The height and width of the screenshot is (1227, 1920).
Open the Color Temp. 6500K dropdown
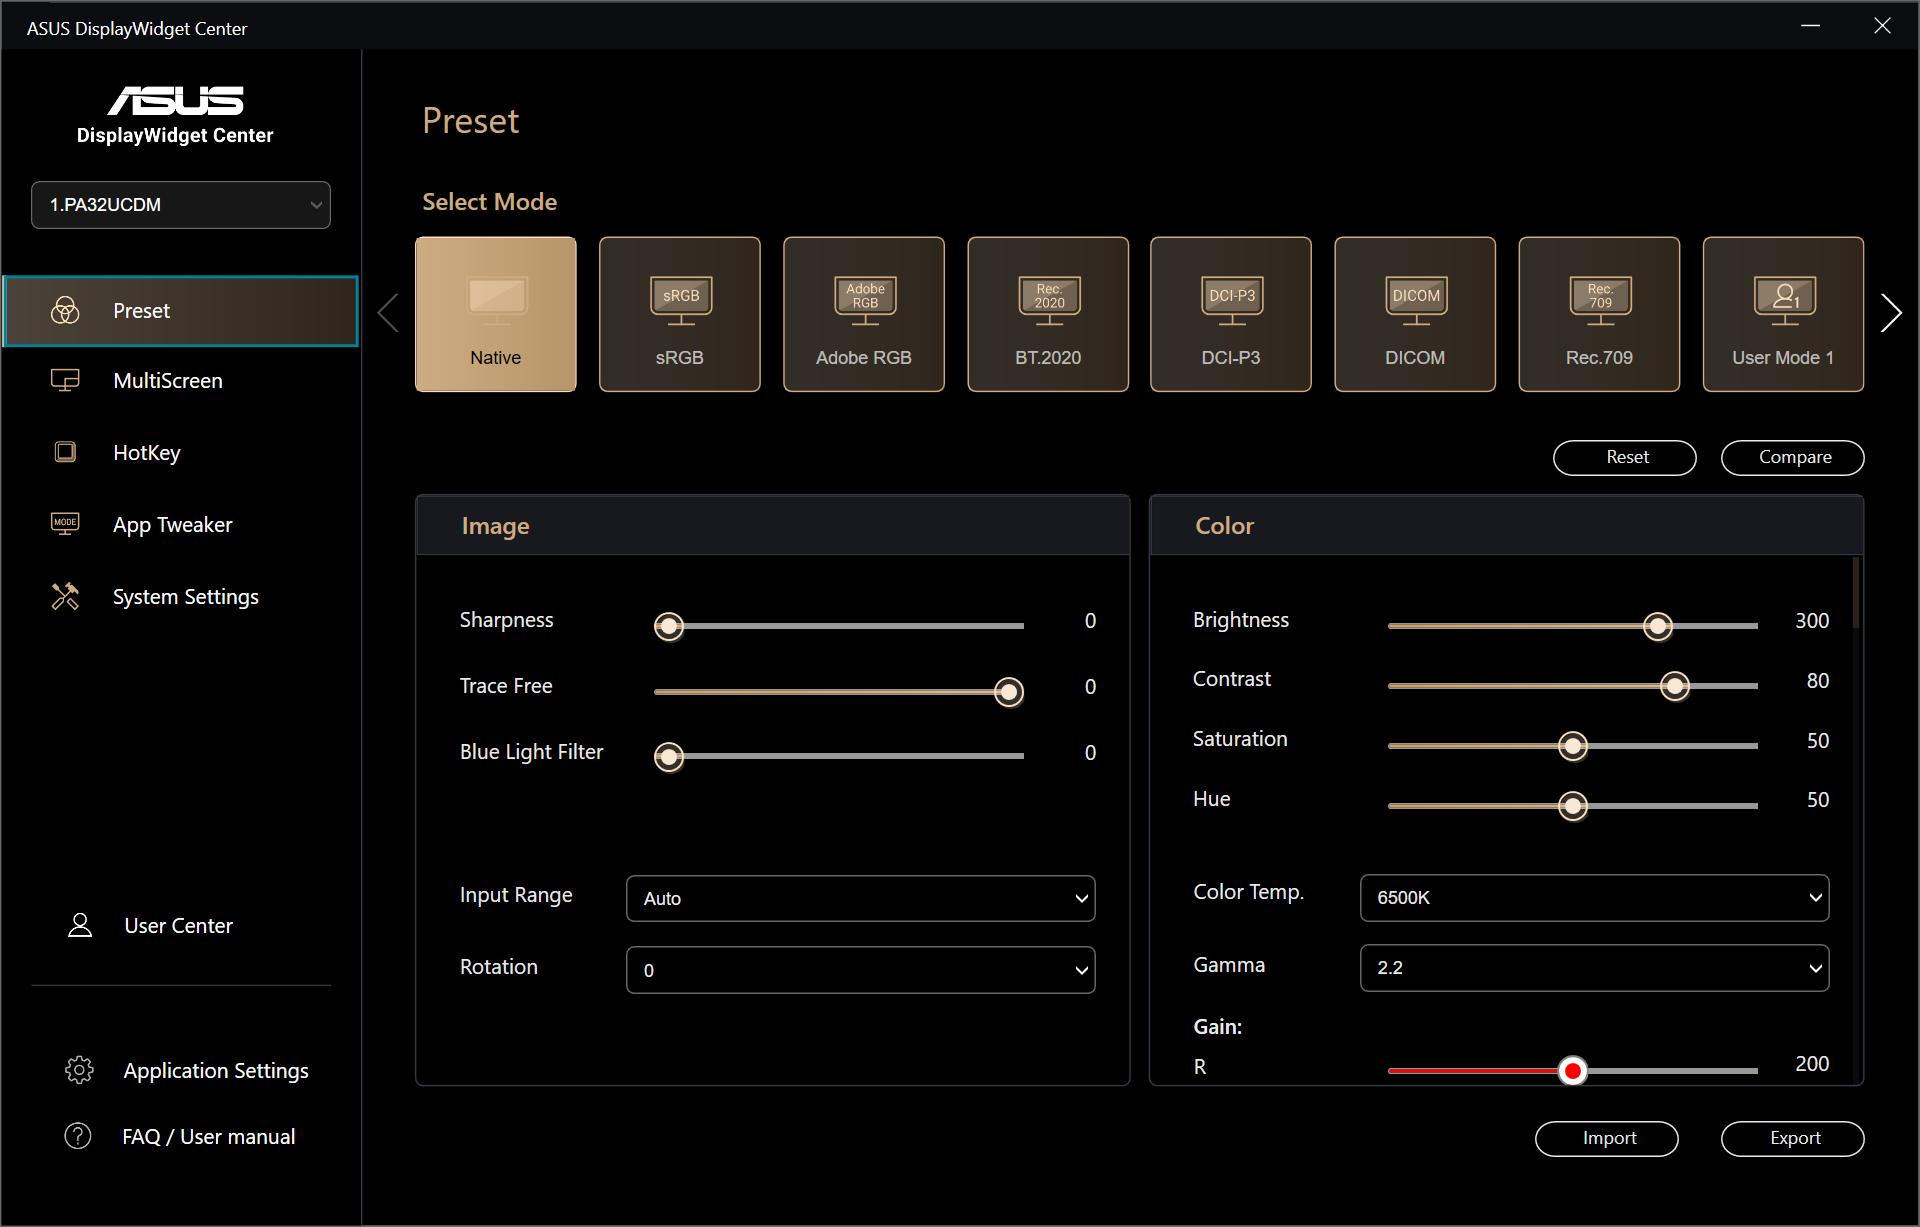pyautogui.click(x=1594, y=897)
